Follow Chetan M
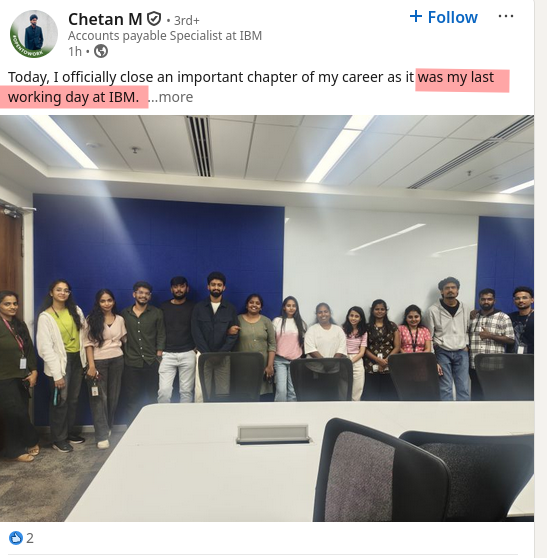This screenshot has width=547, height=558. coord(443,17)
